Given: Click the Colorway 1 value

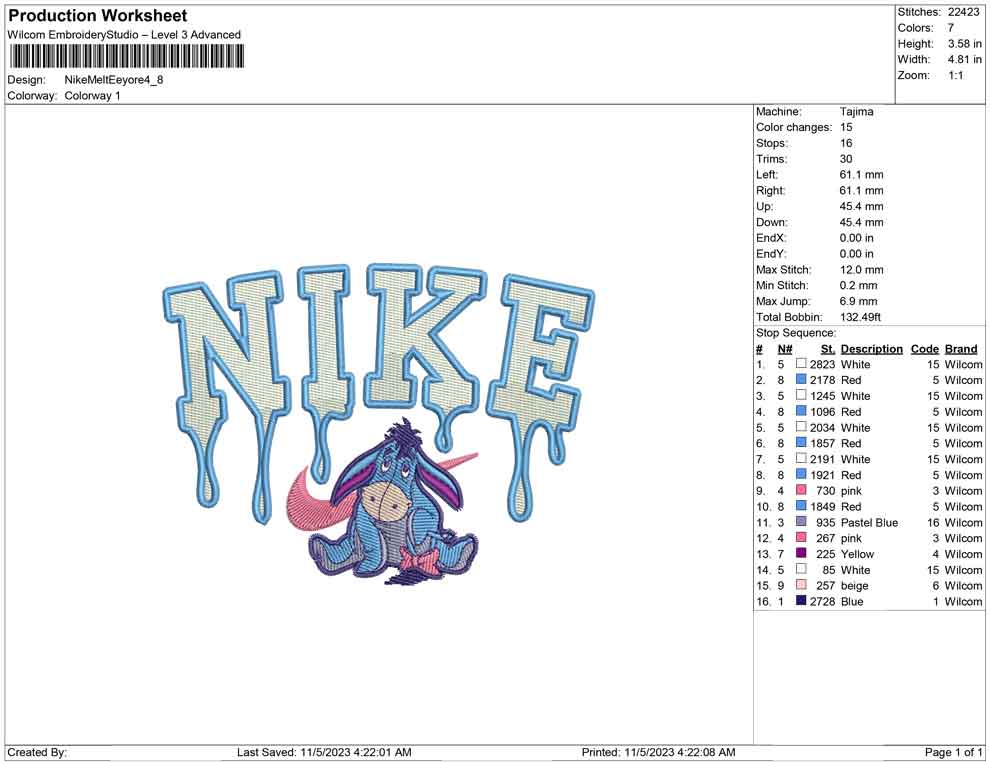Looking at the screenshot, I should (92, 96).
